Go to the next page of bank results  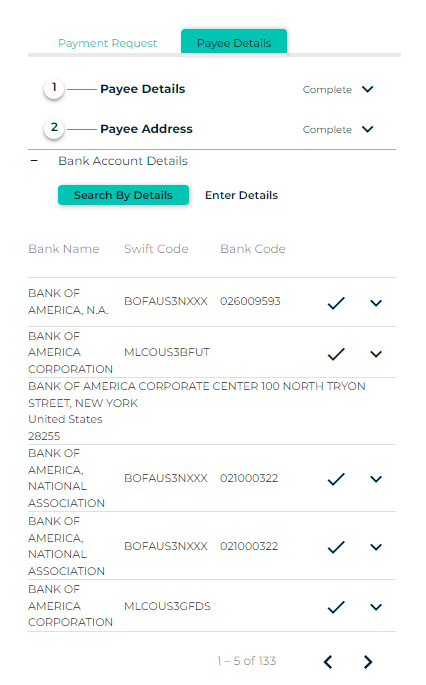click(368, 662)
